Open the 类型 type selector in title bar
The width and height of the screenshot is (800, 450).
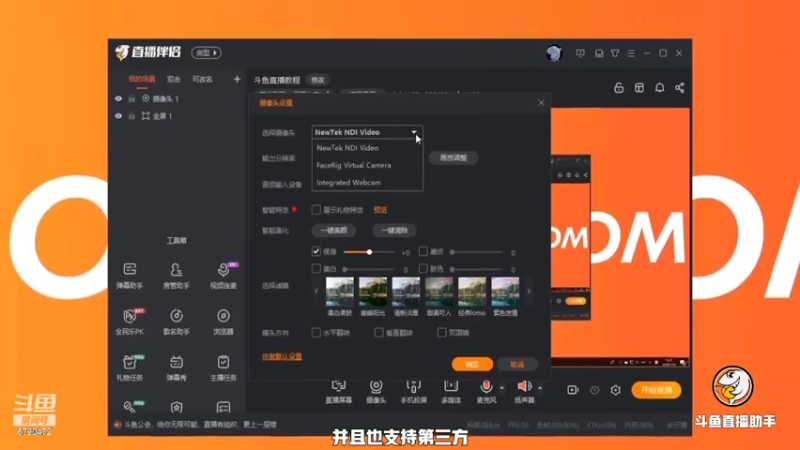[x=206, y=53]
